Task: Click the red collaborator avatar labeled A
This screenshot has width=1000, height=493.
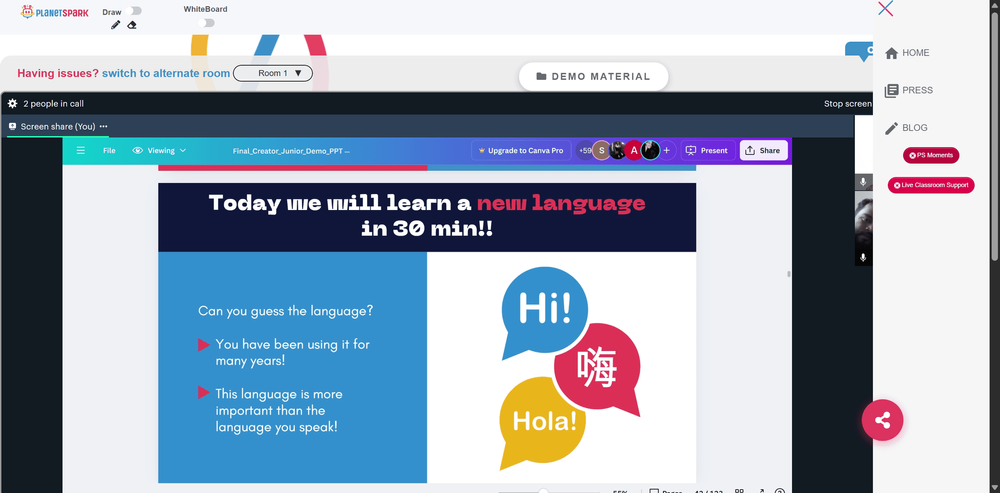Action: 633,151
